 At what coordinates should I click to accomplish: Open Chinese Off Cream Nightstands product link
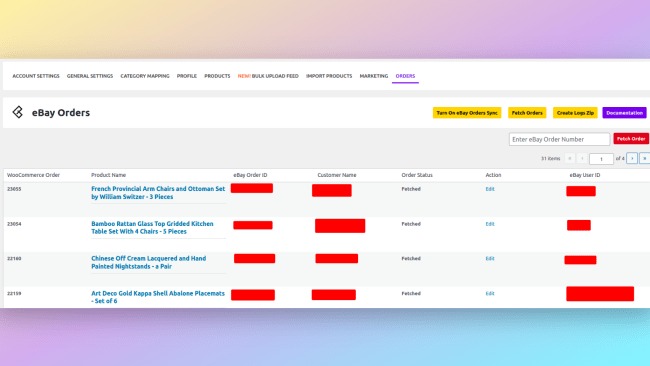point(148,262)
